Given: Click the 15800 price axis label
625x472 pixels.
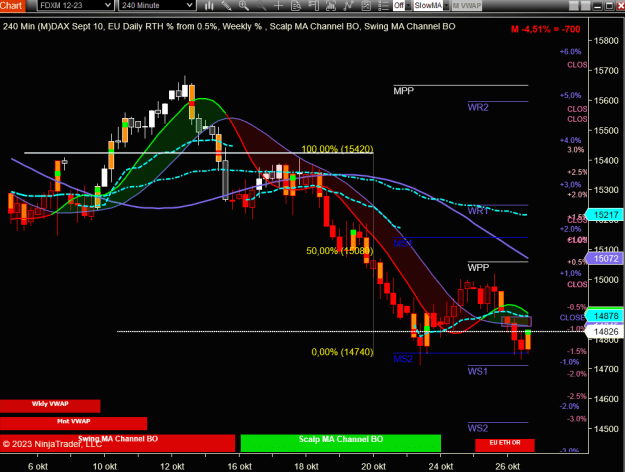Looking at the screenshot, I should coord(606,41).
